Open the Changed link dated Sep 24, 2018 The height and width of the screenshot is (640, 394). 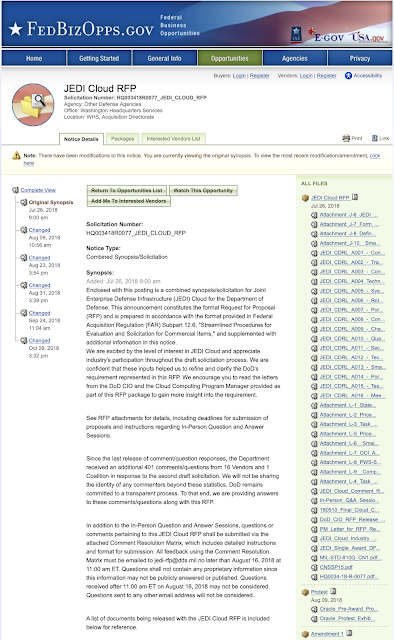pos(40,313)
